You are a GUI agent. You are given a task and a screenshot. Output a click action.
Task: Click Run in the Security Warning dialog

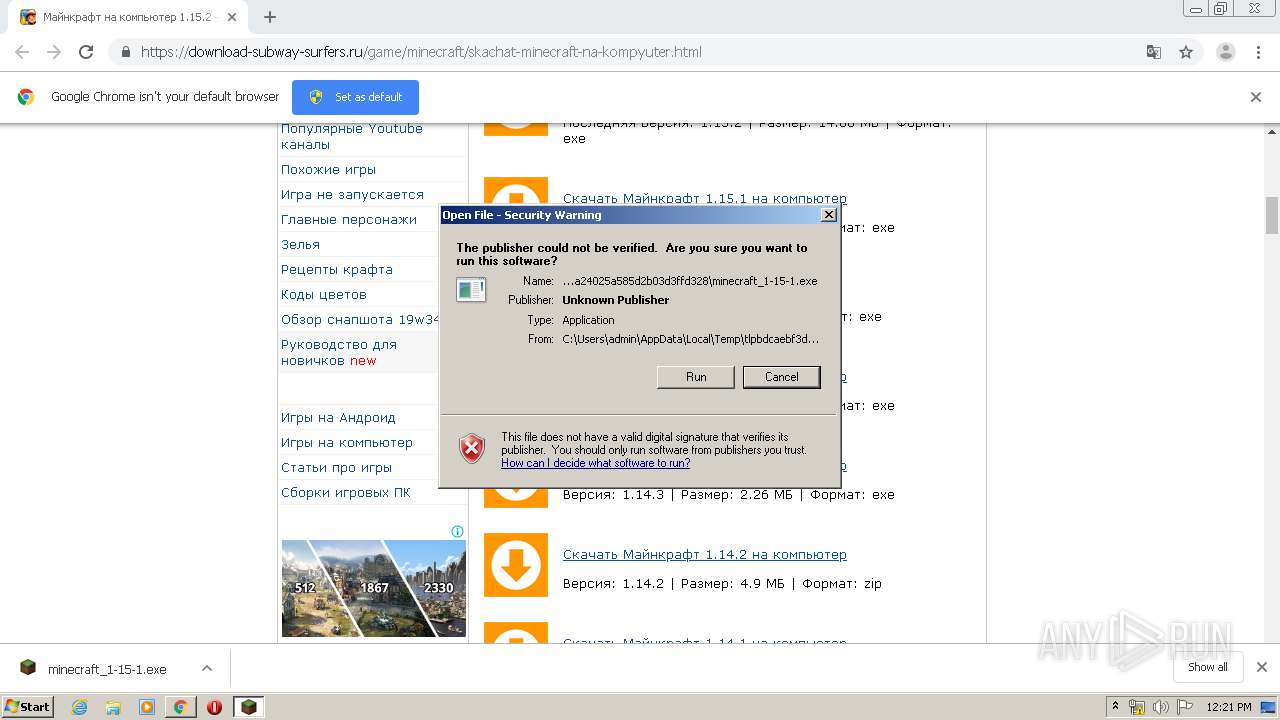coord(696,377)
